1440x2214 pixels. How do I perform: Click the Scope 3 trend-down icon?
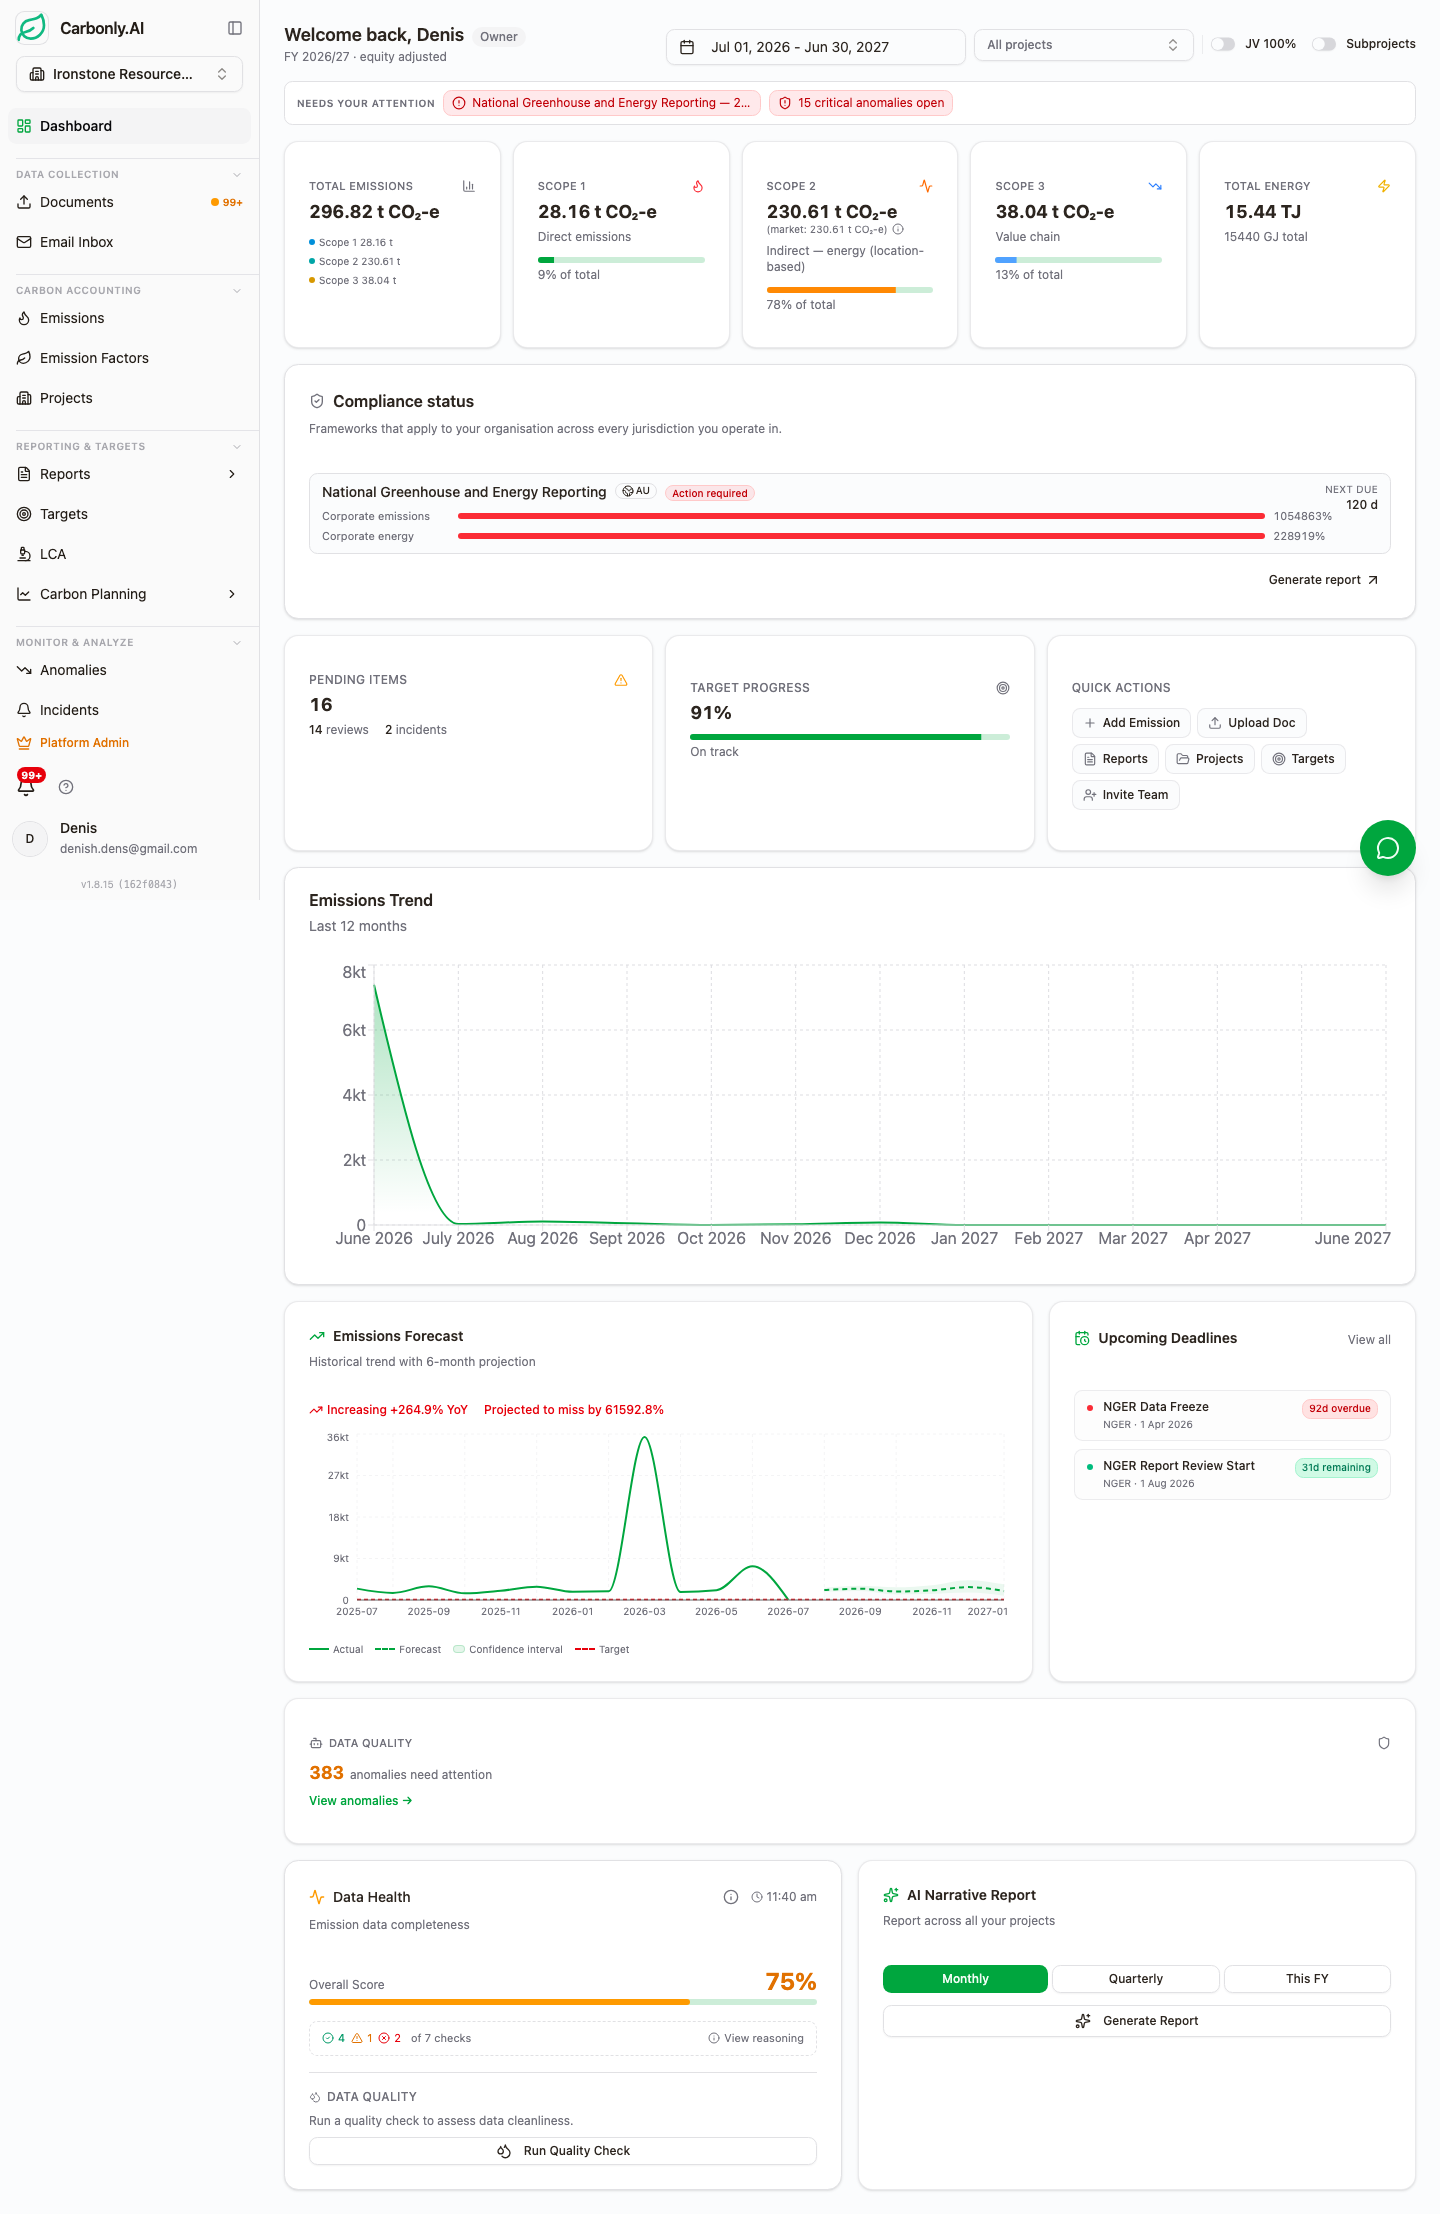1155,186
